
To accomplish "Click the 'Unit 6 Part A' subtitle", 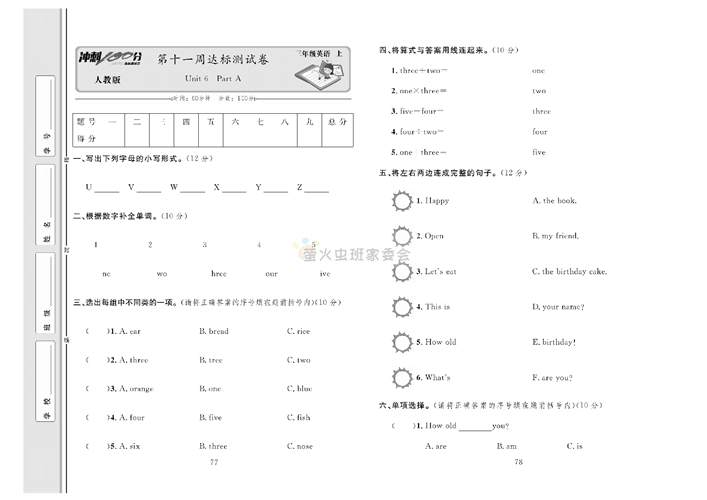I will pyautogui.click(x=213, y=78).
